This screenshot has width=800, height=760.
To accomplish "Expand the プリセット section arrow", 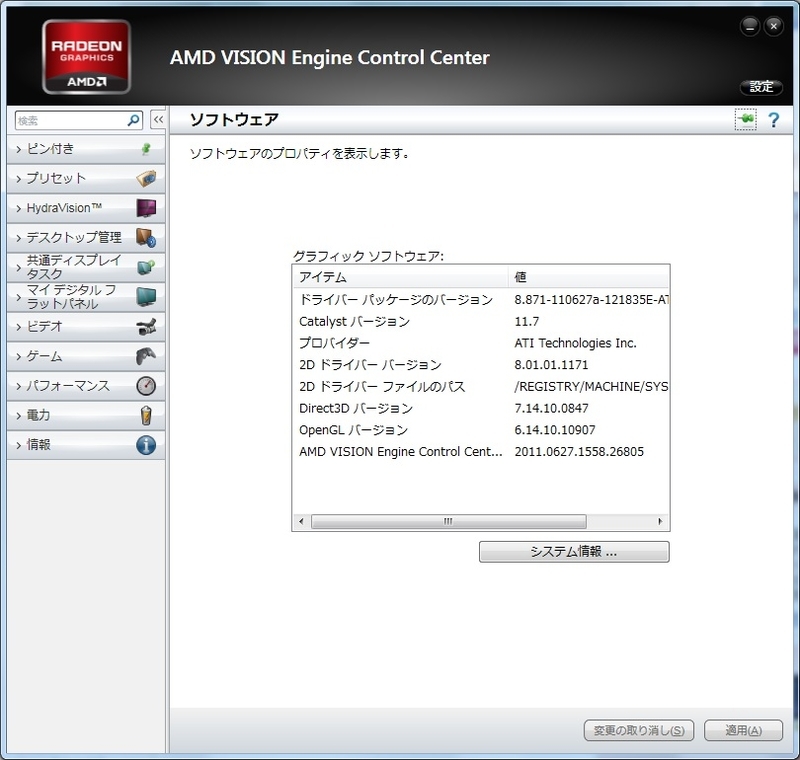I will (x=18, y=179).
